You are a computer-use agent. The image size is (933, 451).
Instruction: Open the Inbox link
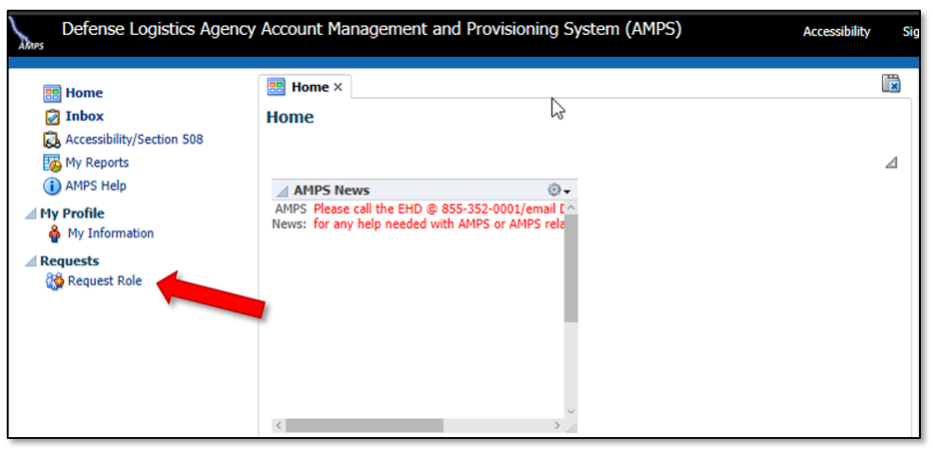pos(84,117)
